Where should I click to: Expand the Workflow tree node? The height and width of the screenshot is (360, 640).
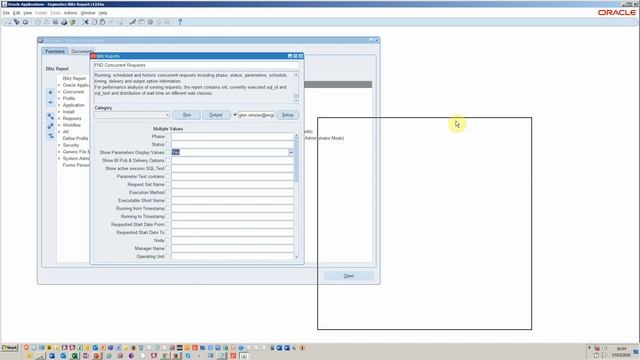[59, 125]
